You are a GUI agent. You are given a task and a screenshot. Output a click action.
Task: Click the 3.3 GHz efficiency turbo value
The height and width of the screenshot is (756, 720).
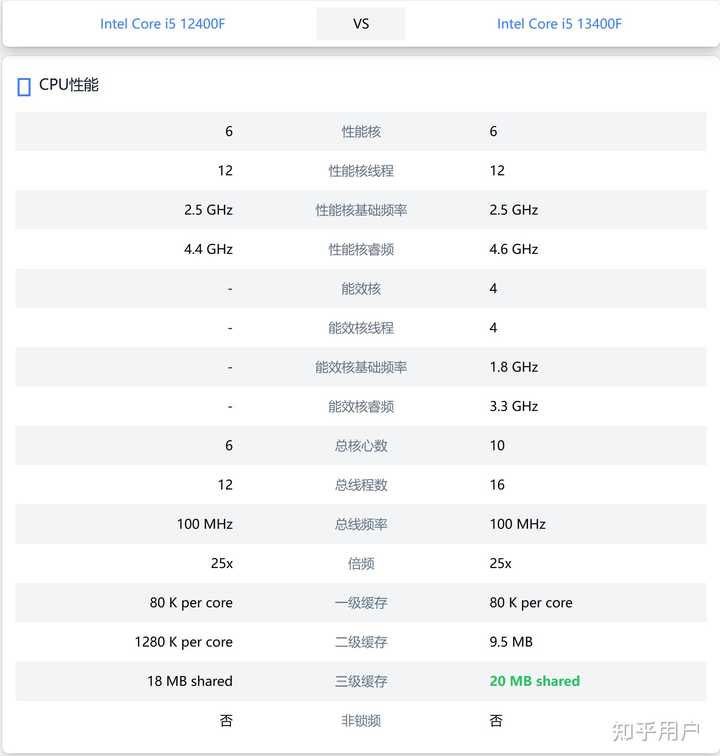pos(514,406)
